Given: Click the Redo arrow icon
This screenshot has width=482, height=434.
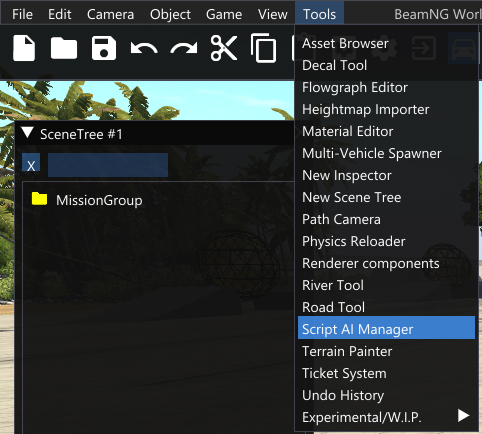Looking at the screenshot, I should pyautogui.click(x=184, y=49).
